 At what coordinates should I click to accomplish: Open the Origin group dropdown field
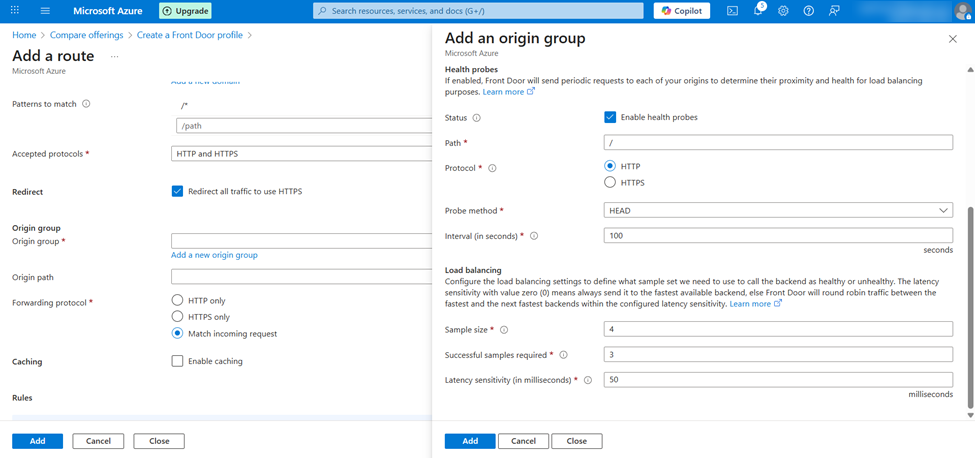click(301, 241)
